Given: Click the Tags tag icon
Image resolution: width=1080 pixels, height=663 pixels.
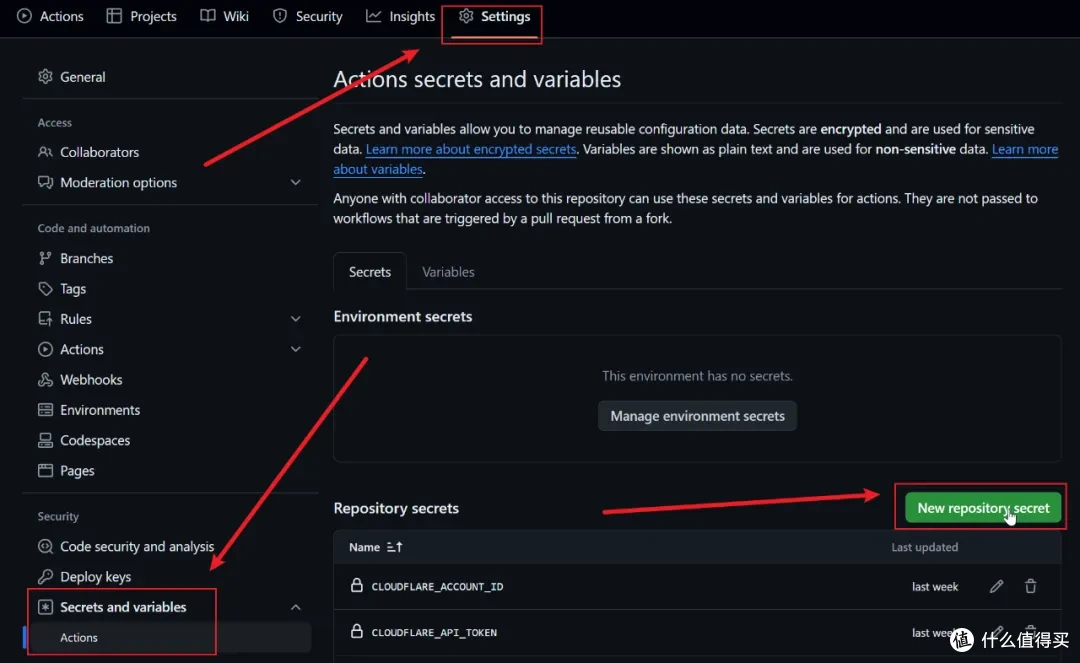Looking at the screenshot, I should pyautogui.click(x=45, y=288).
